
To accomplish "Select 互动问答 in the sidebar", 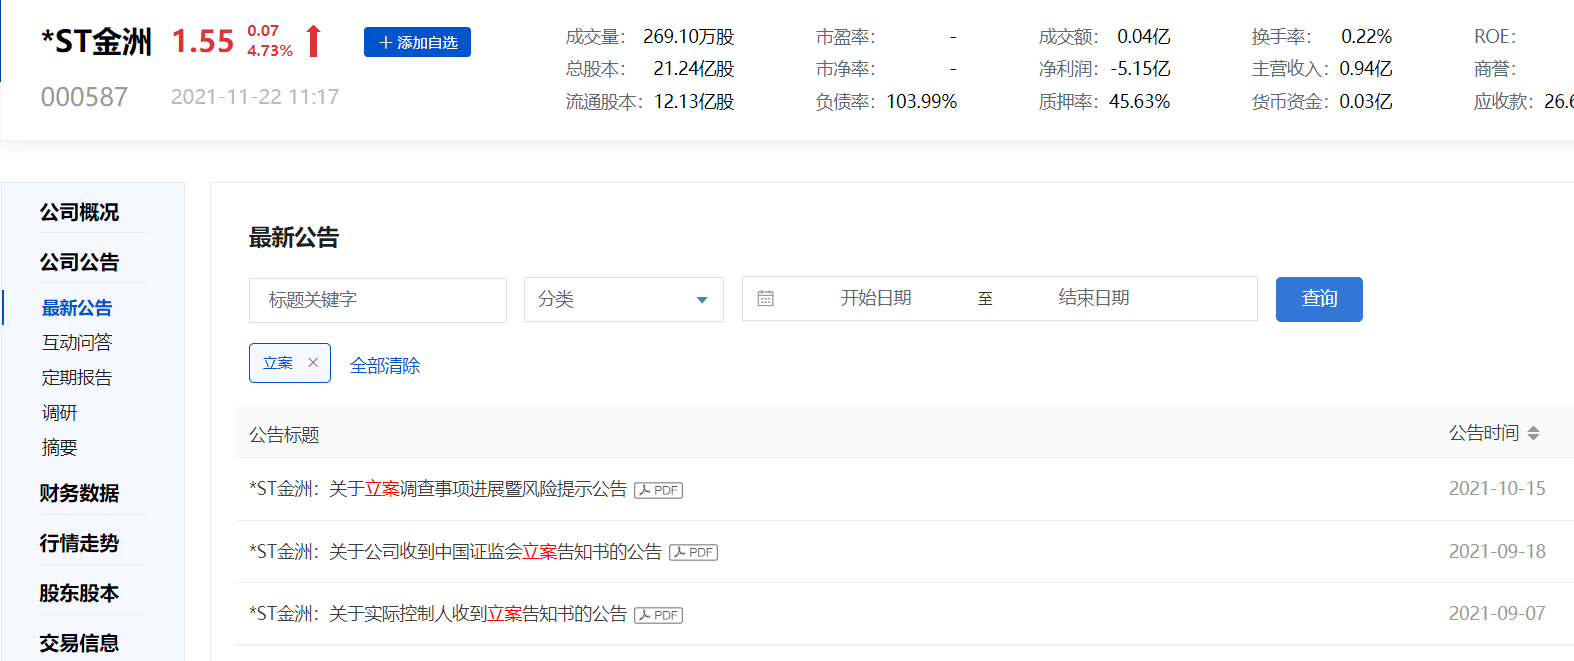I will click(77, 343).
